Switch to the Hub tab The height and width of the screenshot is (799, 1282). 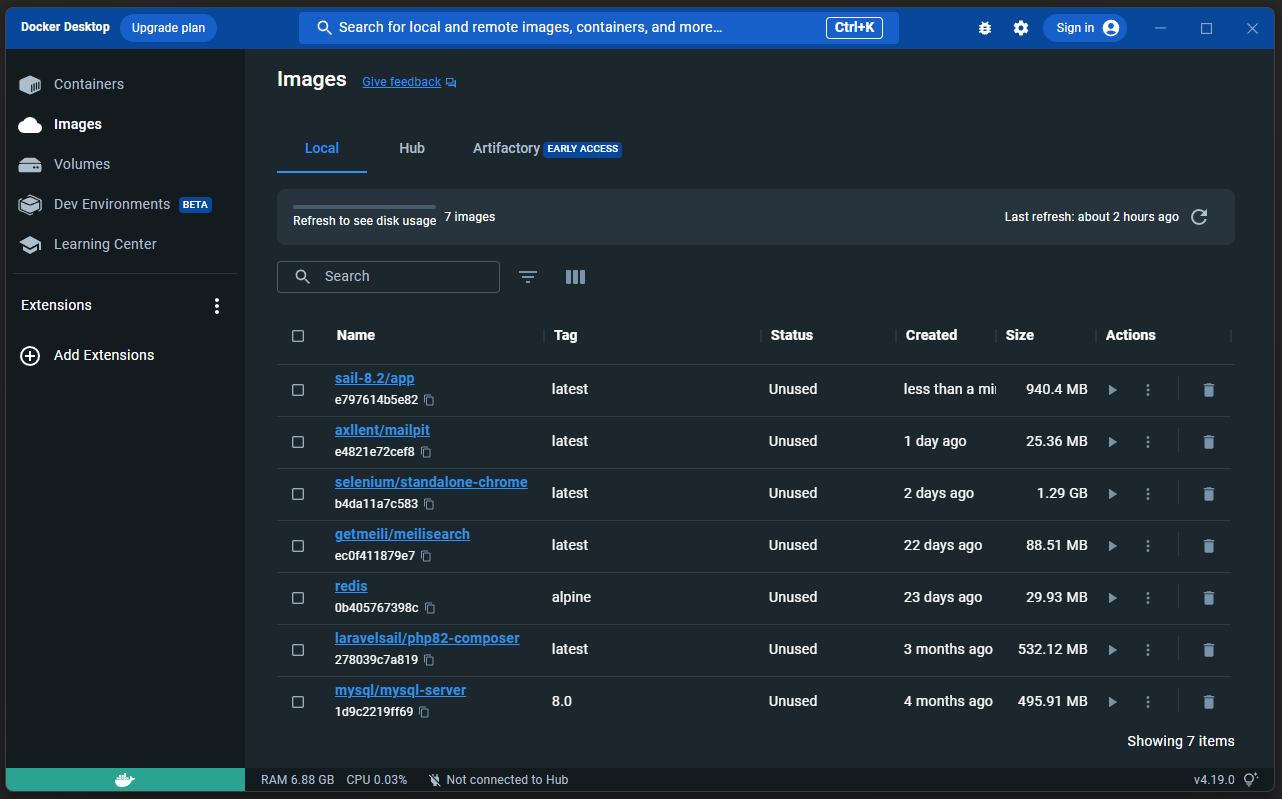tap(412, 148)
